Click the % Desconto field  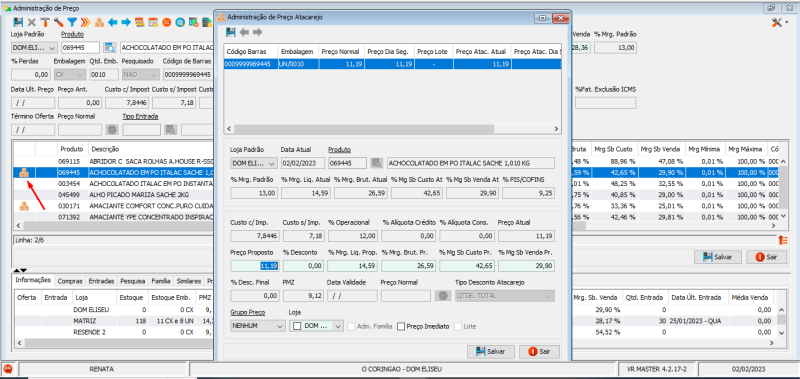click(304, 266)
